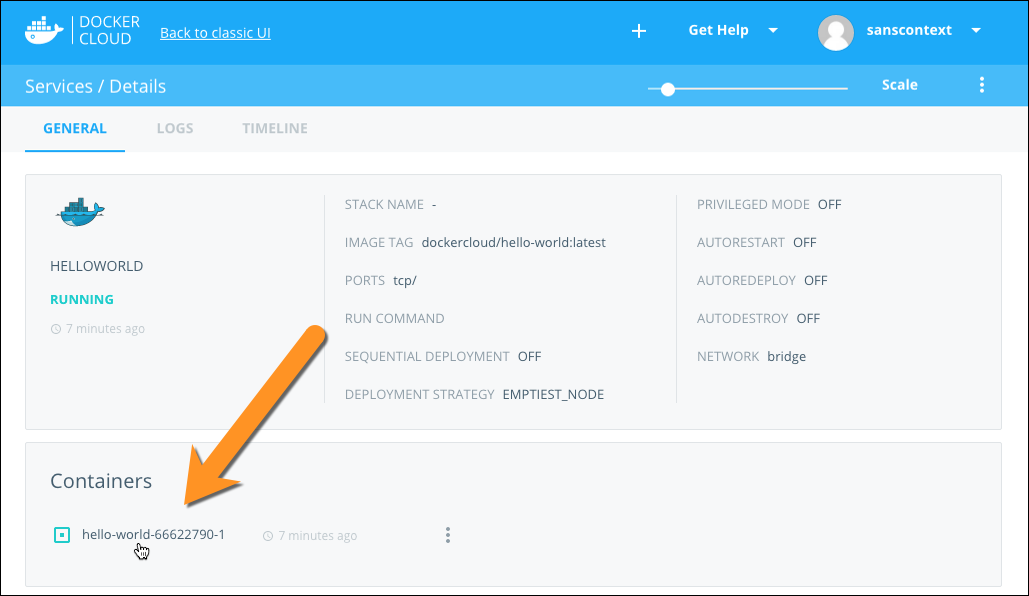Viewport: 1029px width, 596px height.
Task: Select the General tab
Action: (75, 128)
